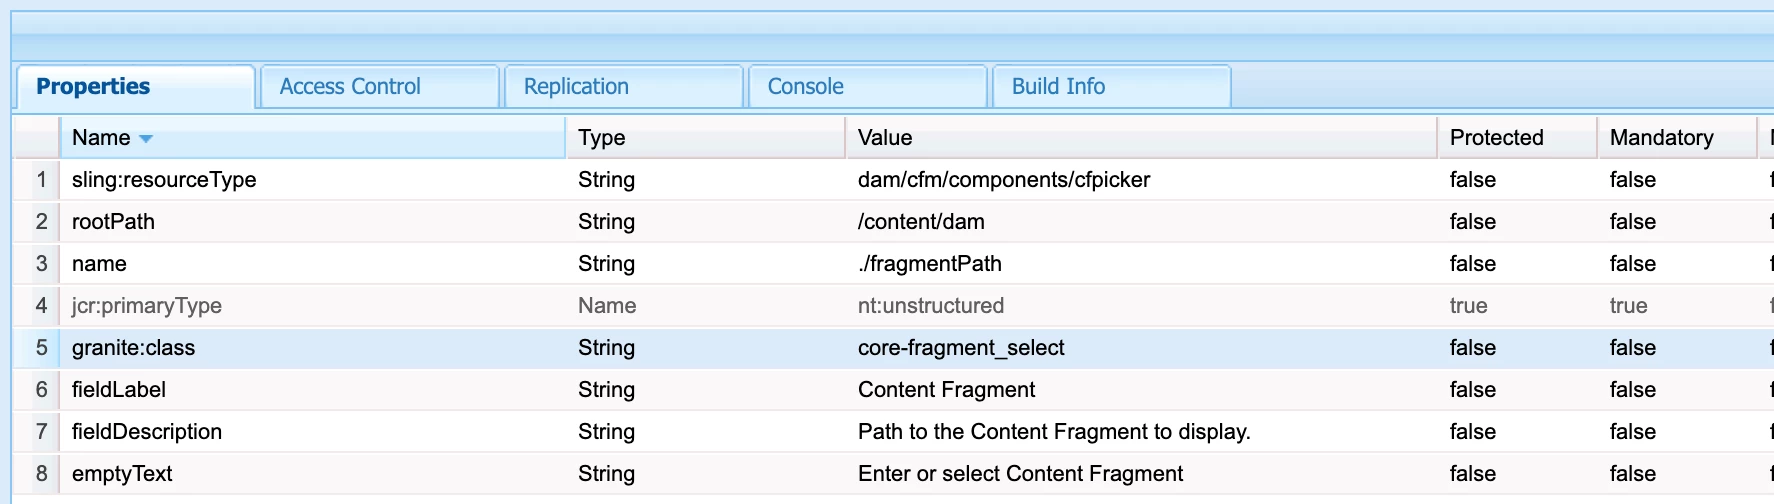
Task: Select the fieldLabel property row
Action: click(x=119, y=390)
